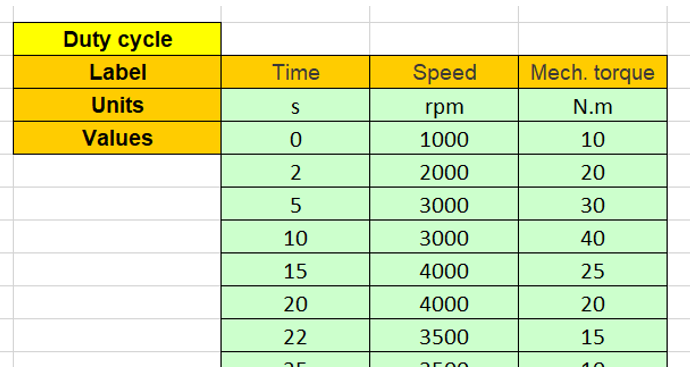Select the Time cell containing 0

(295, 138)
